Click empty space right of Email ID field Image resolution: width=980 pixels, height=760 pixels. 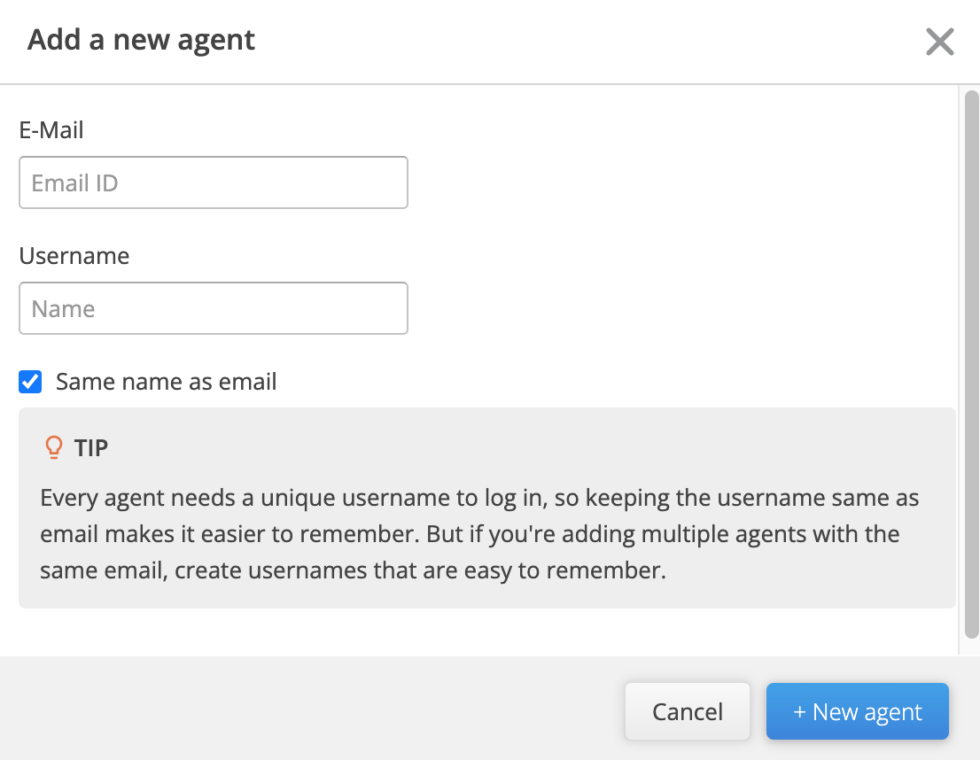[680, 183]
